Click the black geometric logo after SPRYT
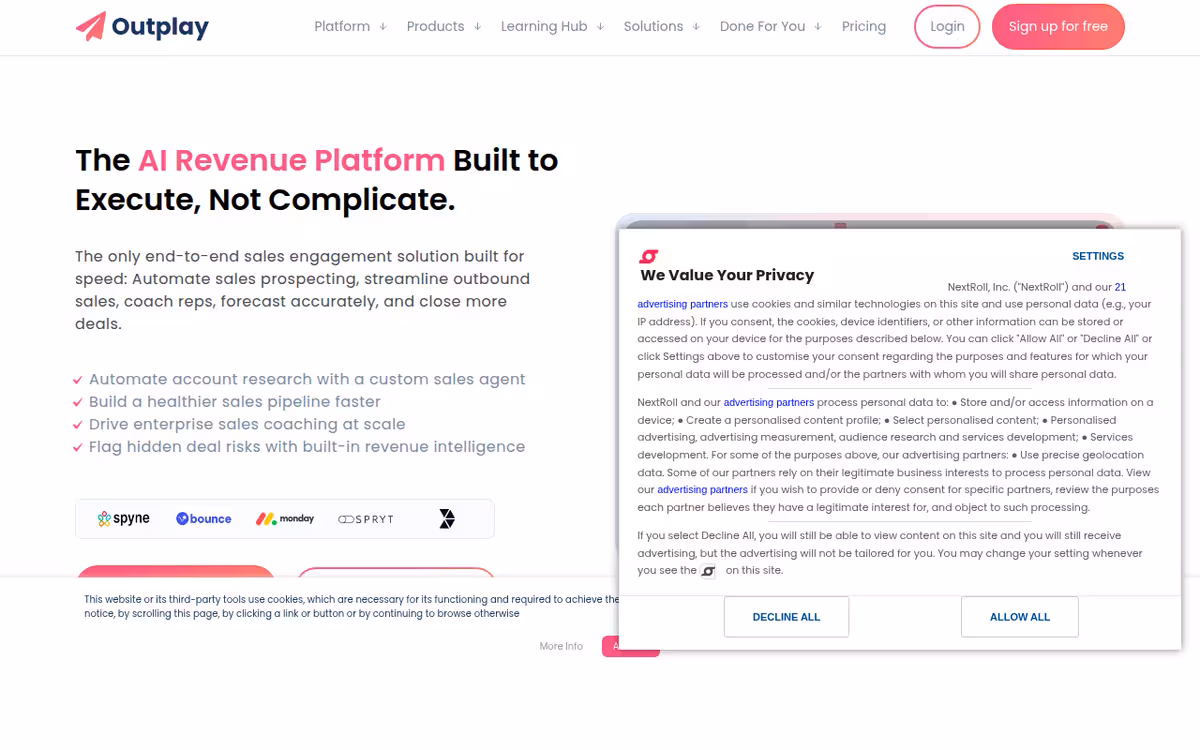The width and height of the screenshot is (1200, 750). pyautogui.click(x=447, y=518)
